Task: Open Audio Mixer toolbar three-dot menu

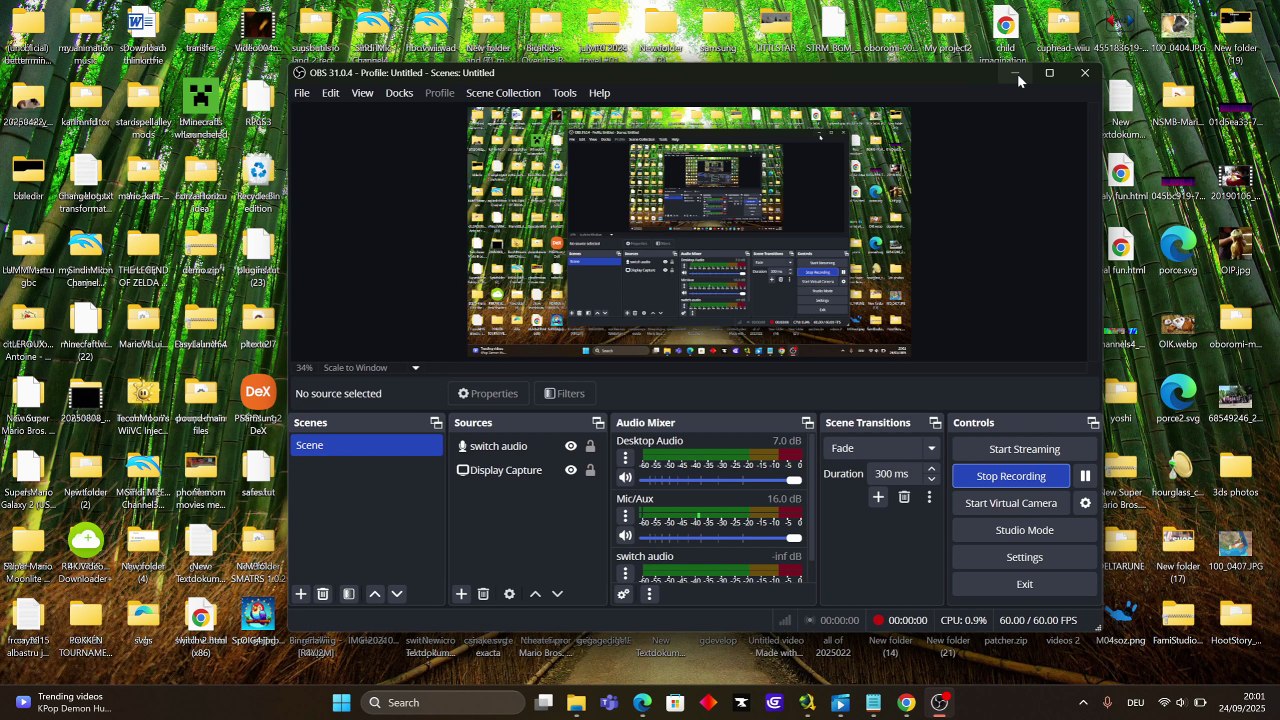Action: point(649,594)
